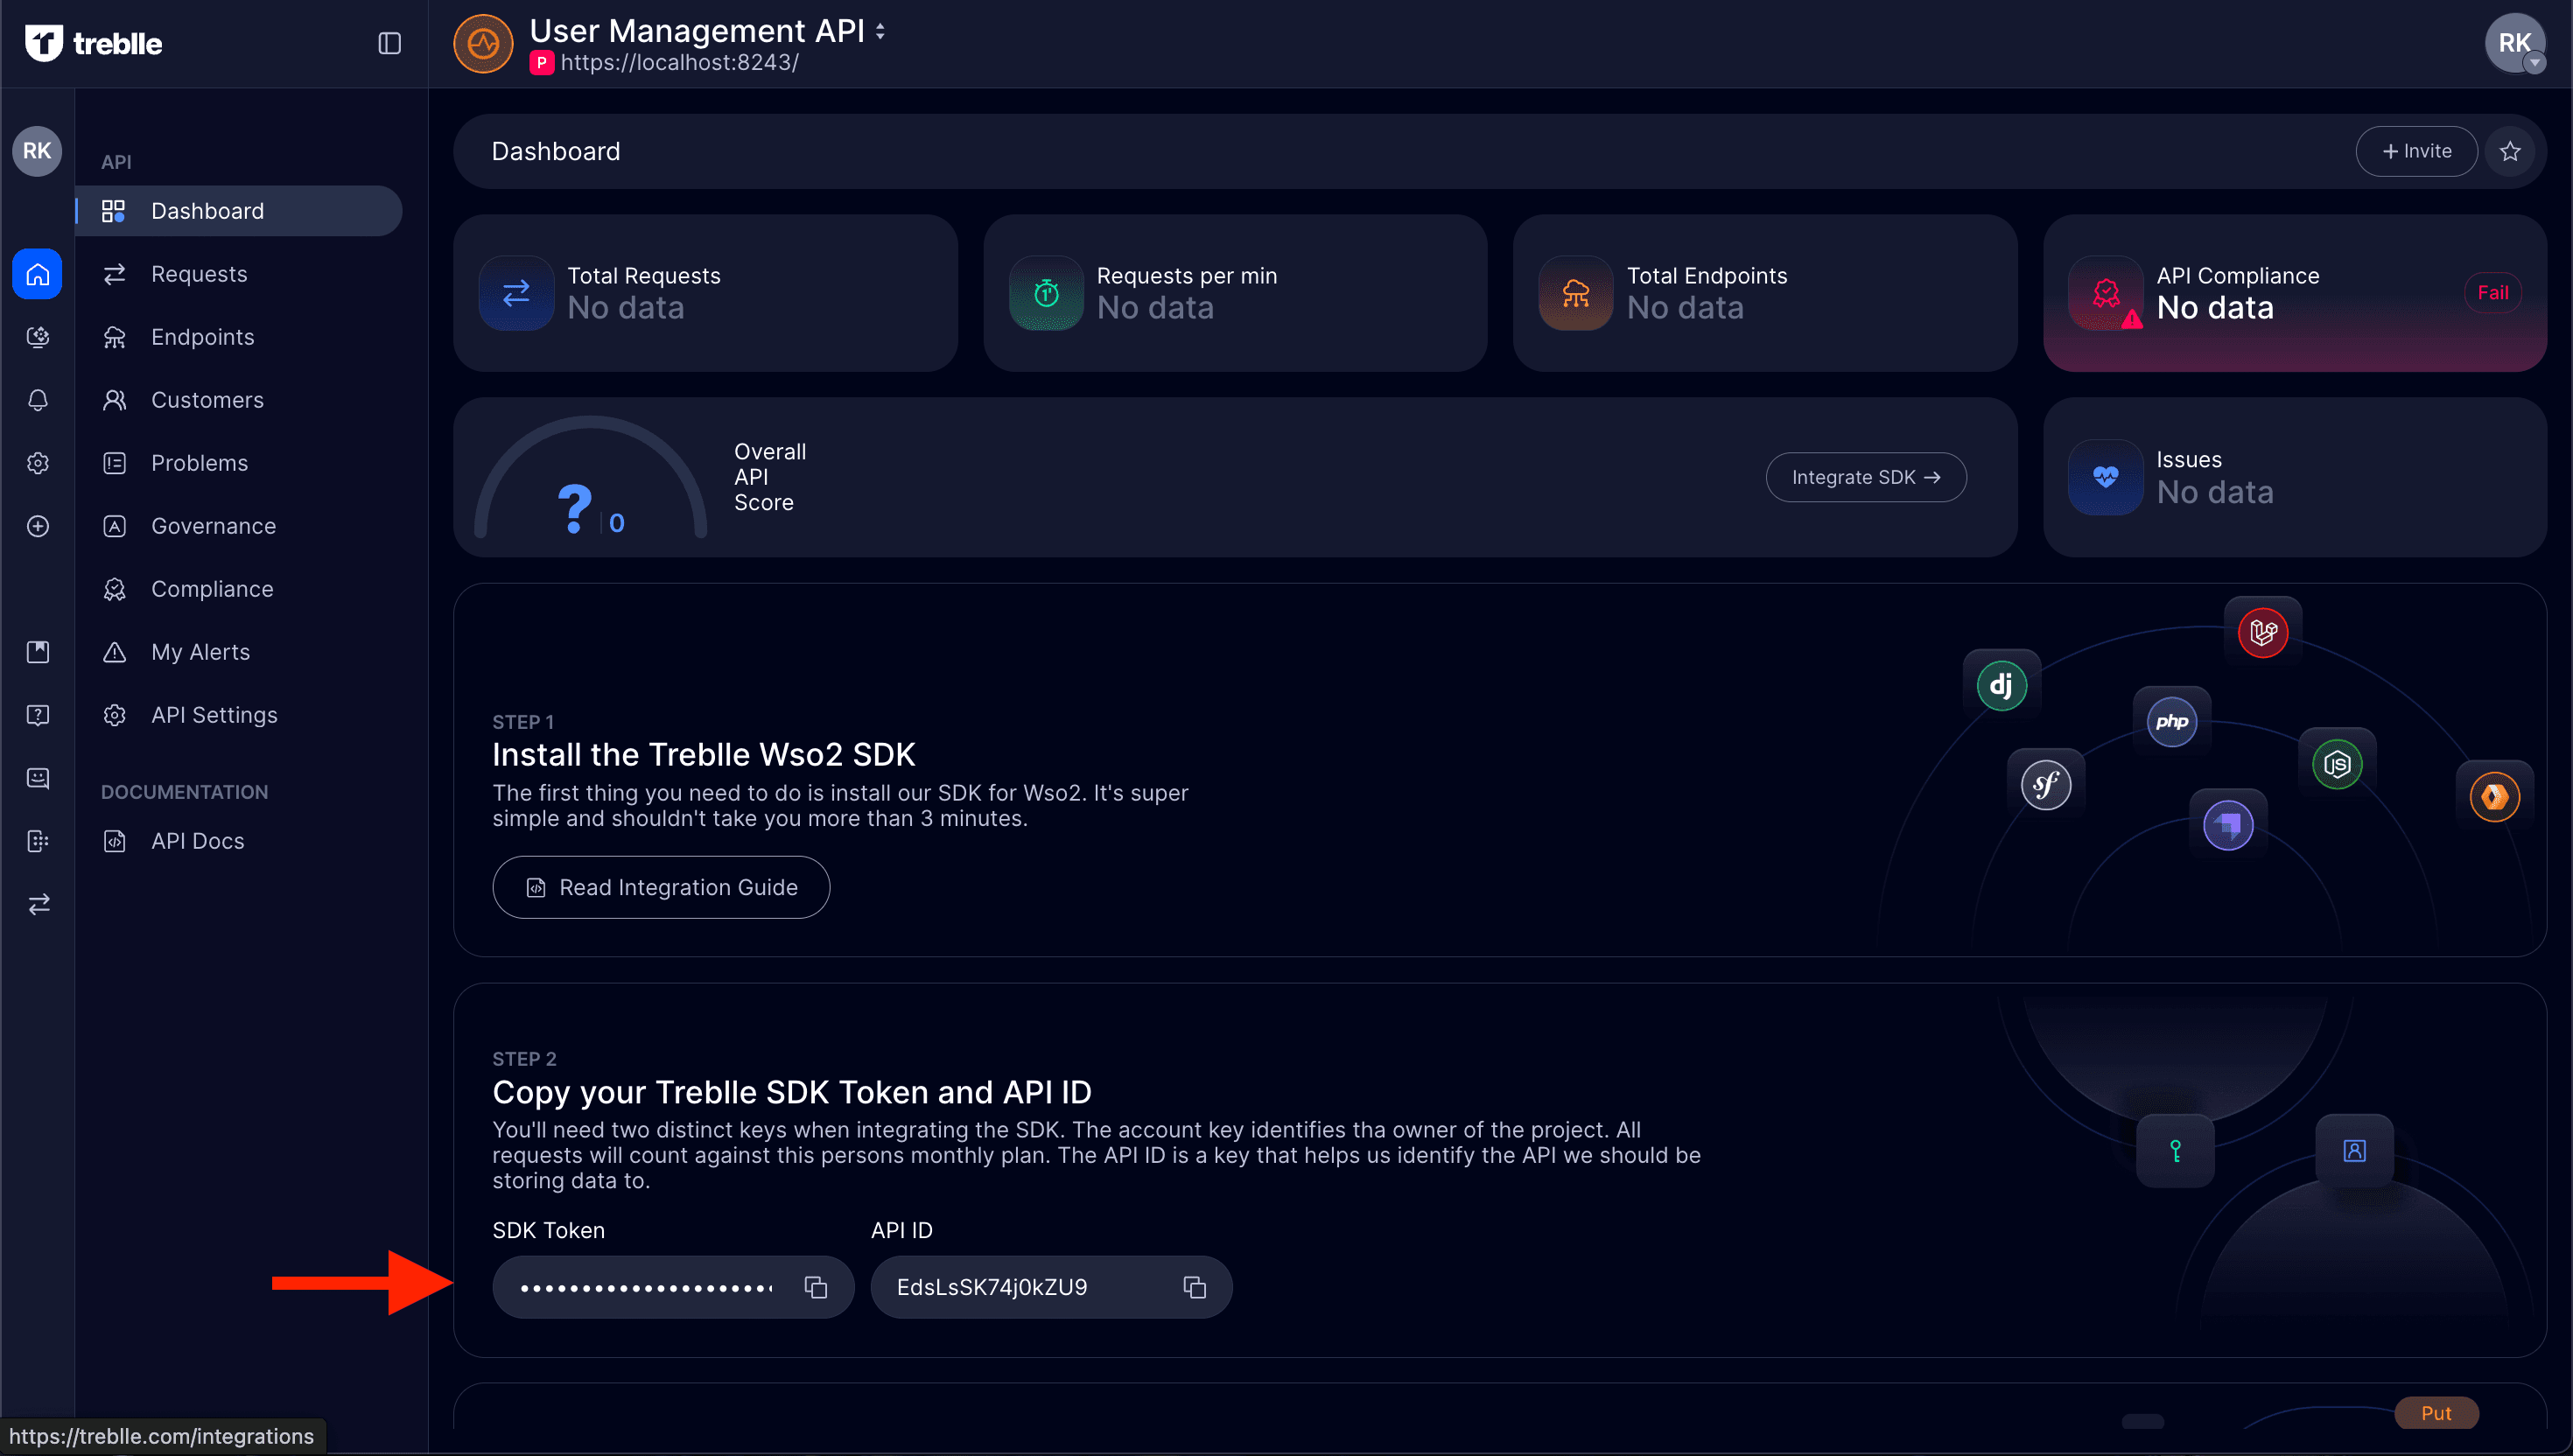Image resolution: width=2573 pixels, height=1456 pixels.
Task: Copy the SDK Token using its copy icon
Action: (x=815, y=1287)
